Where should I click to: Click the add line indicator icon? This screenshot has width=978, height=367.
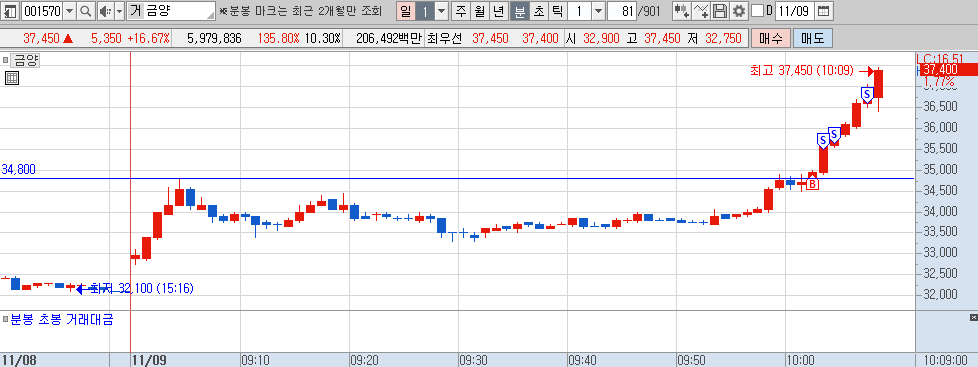702,11
